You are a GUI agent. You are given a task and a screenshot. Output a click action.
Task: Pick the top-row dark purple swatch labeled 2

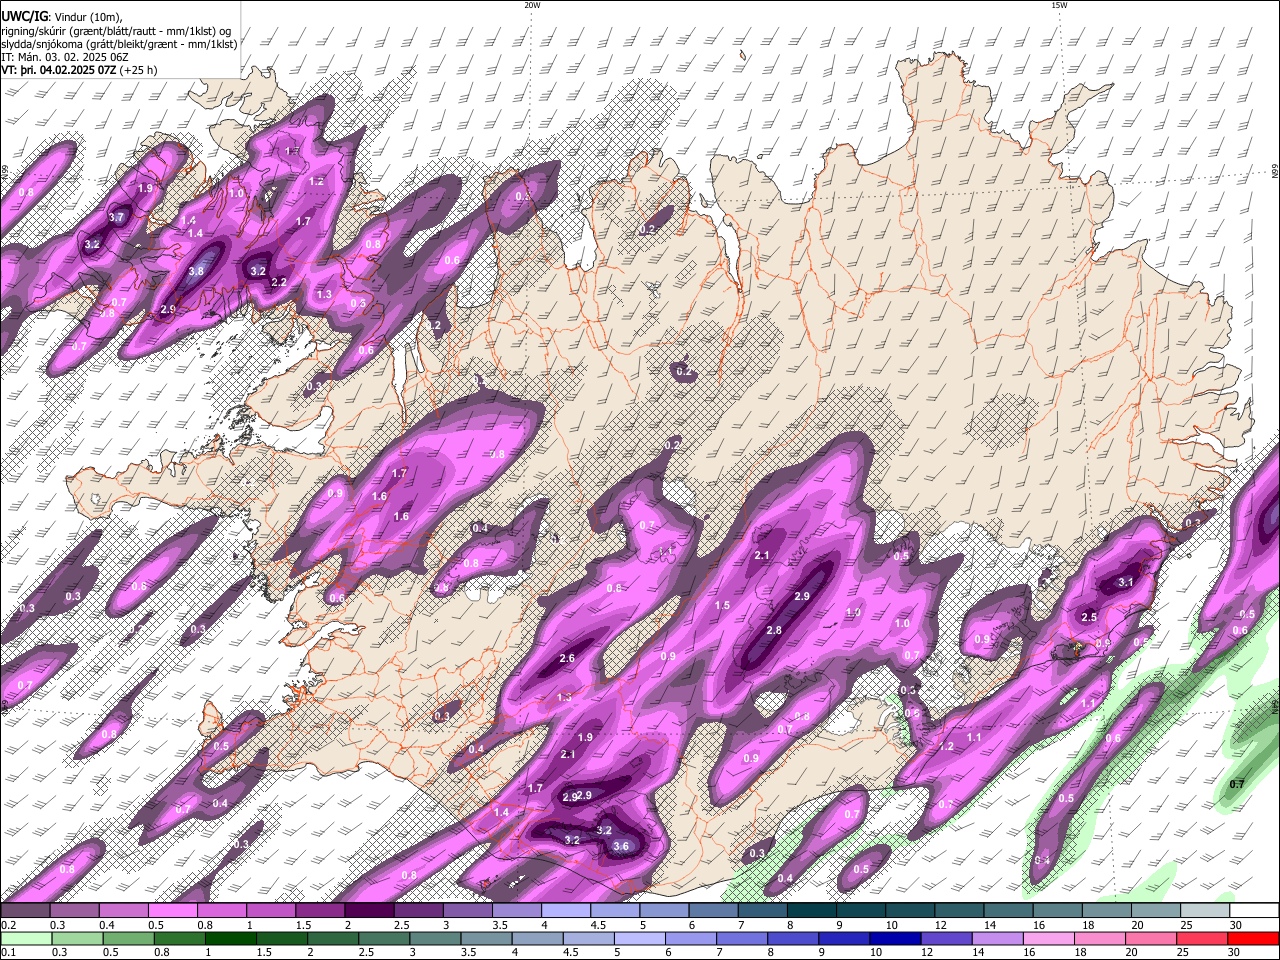pyautogui.click(x=369, y=911)
